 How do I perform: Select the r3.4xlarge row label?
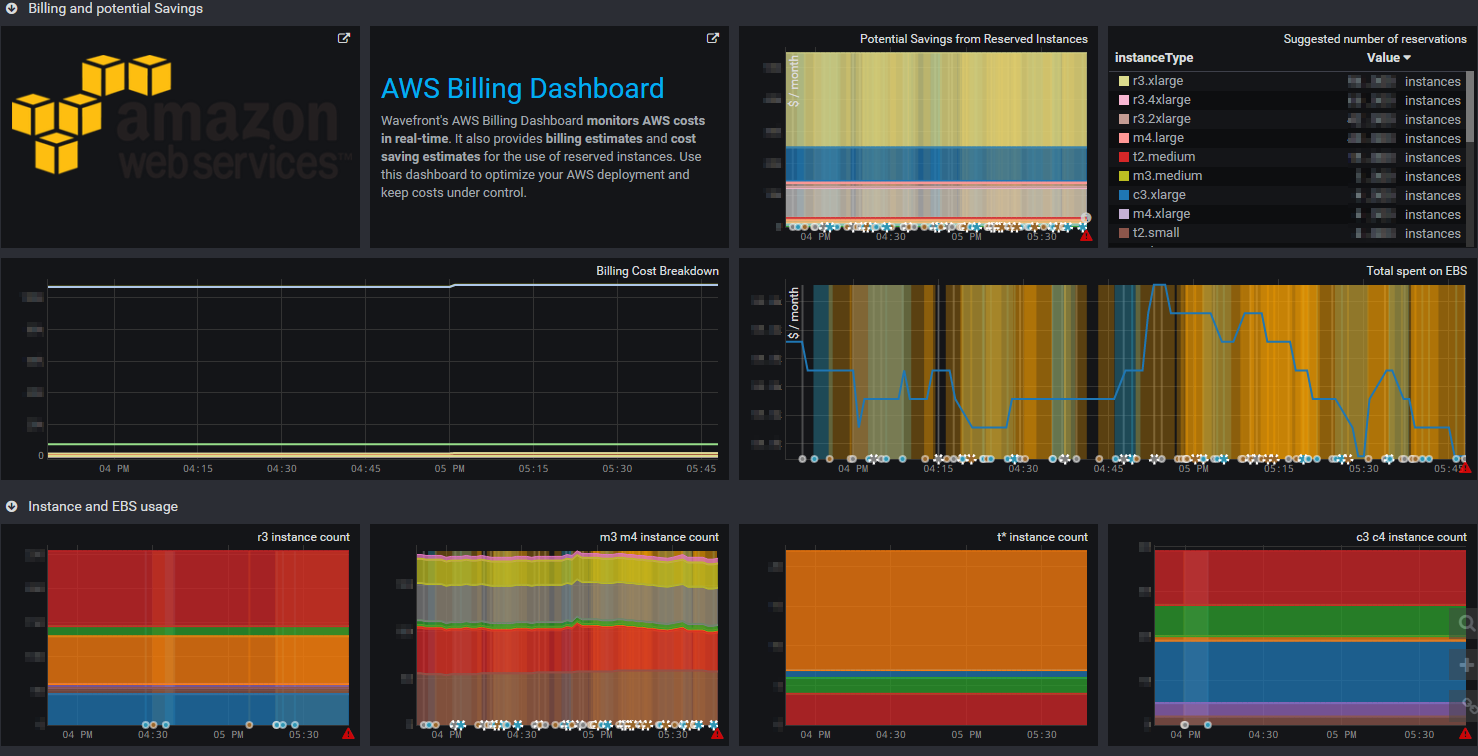[1161, 100]
